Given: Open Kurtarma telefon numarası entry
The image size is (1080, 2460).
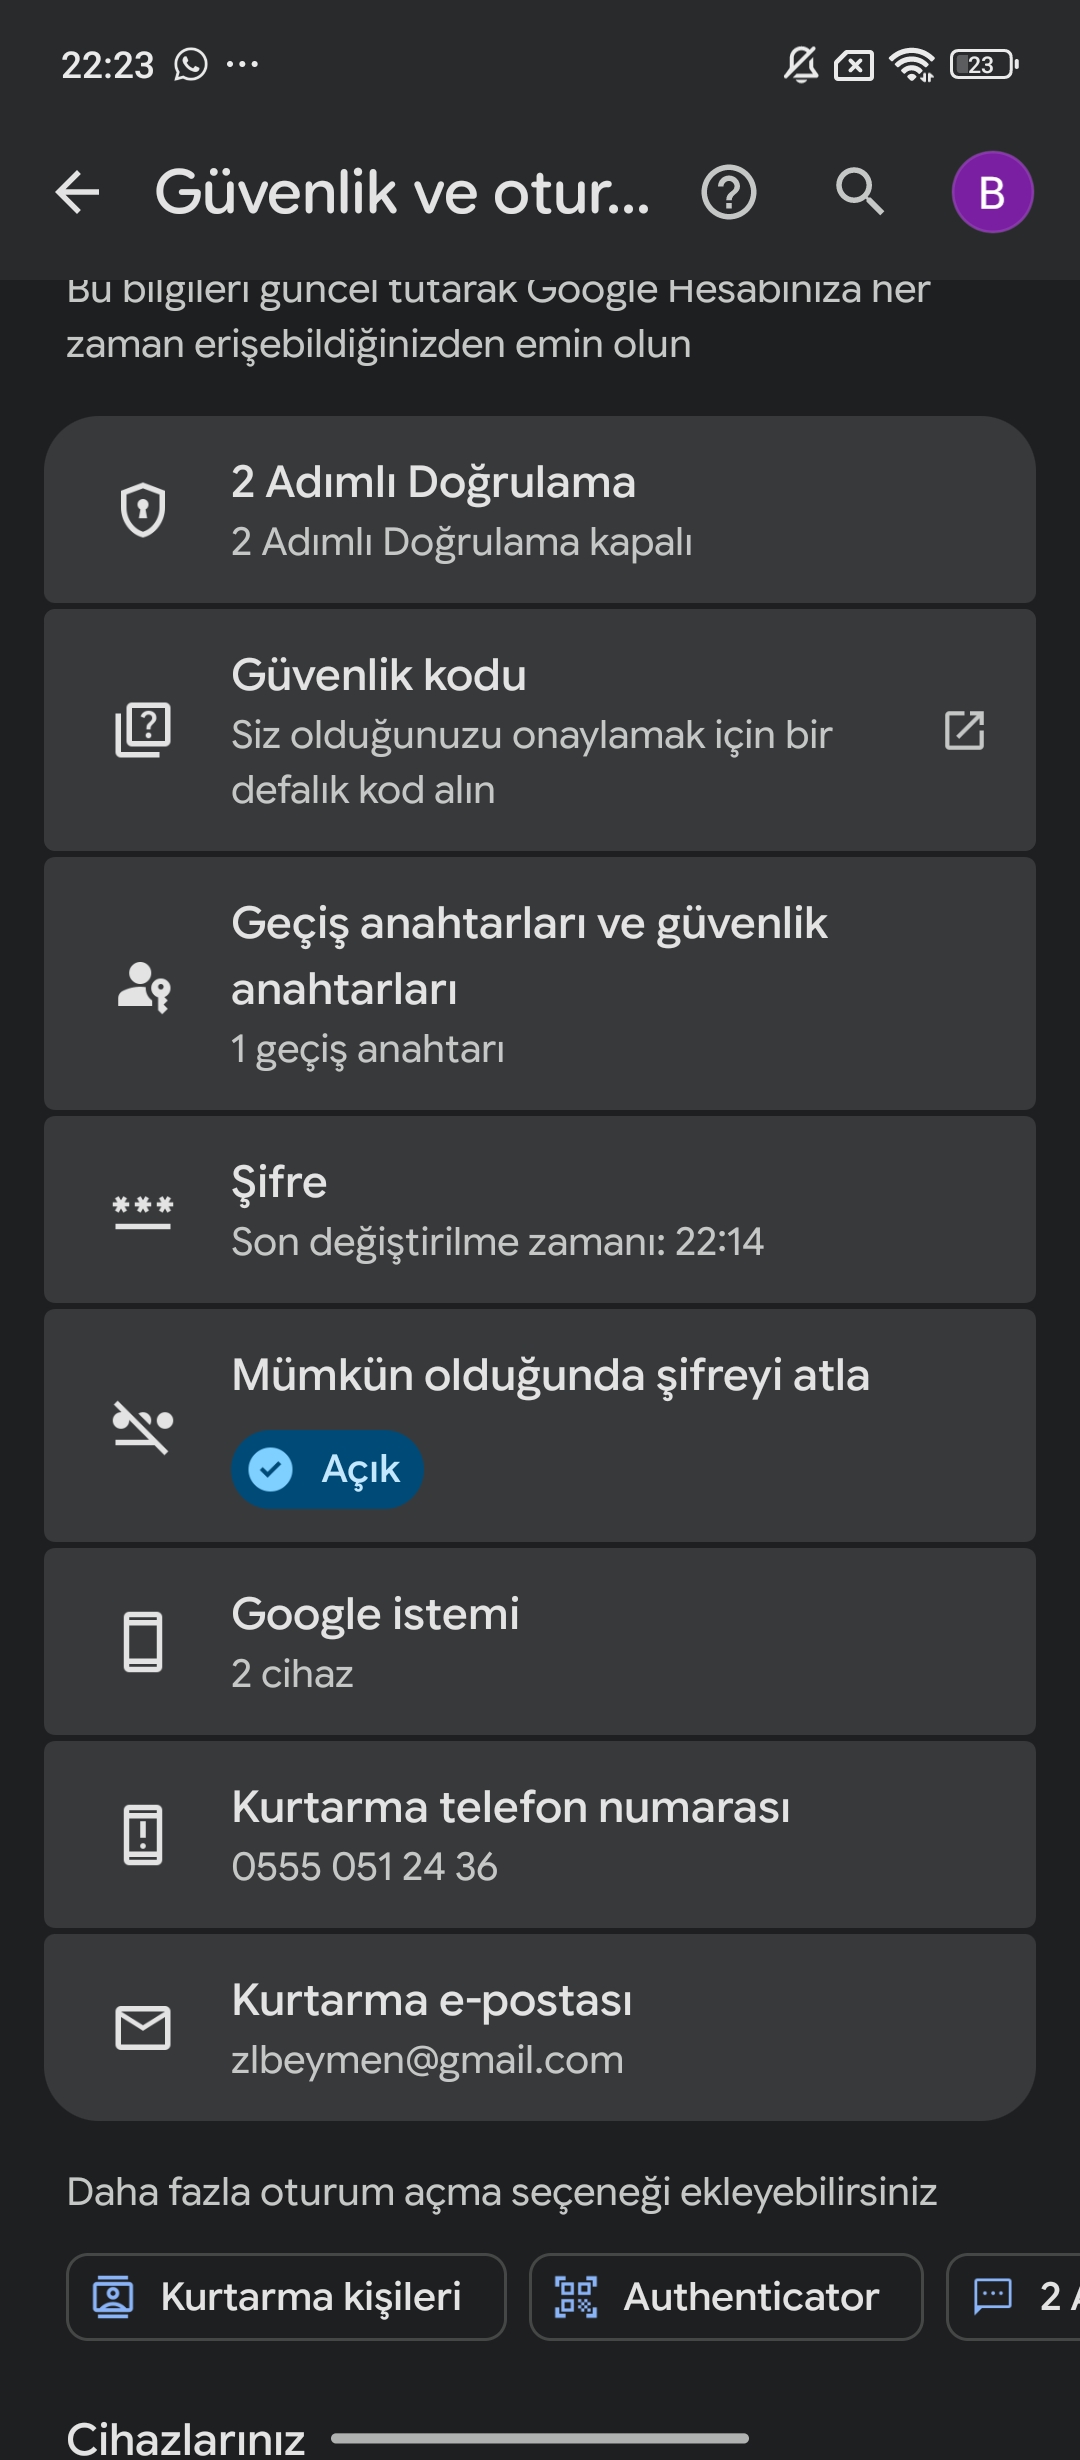Looking at the screenshot, I should click(x=540, y=1835).
